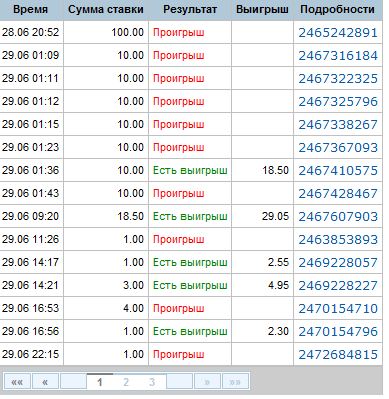Click the Сумма ставки column header
This screenshot has width=389, height=399.
(106, 9)
